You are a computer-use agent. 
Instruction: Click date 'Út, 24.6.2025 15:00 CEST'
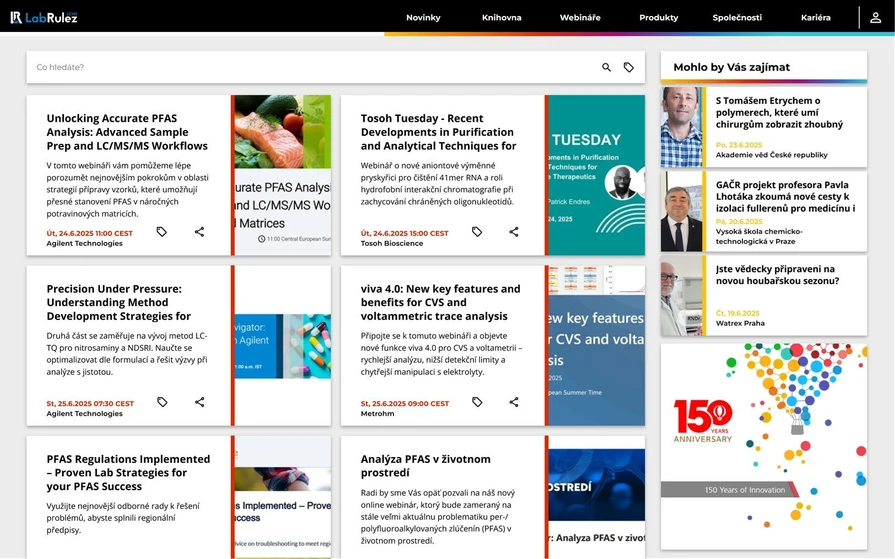(405, 233)
